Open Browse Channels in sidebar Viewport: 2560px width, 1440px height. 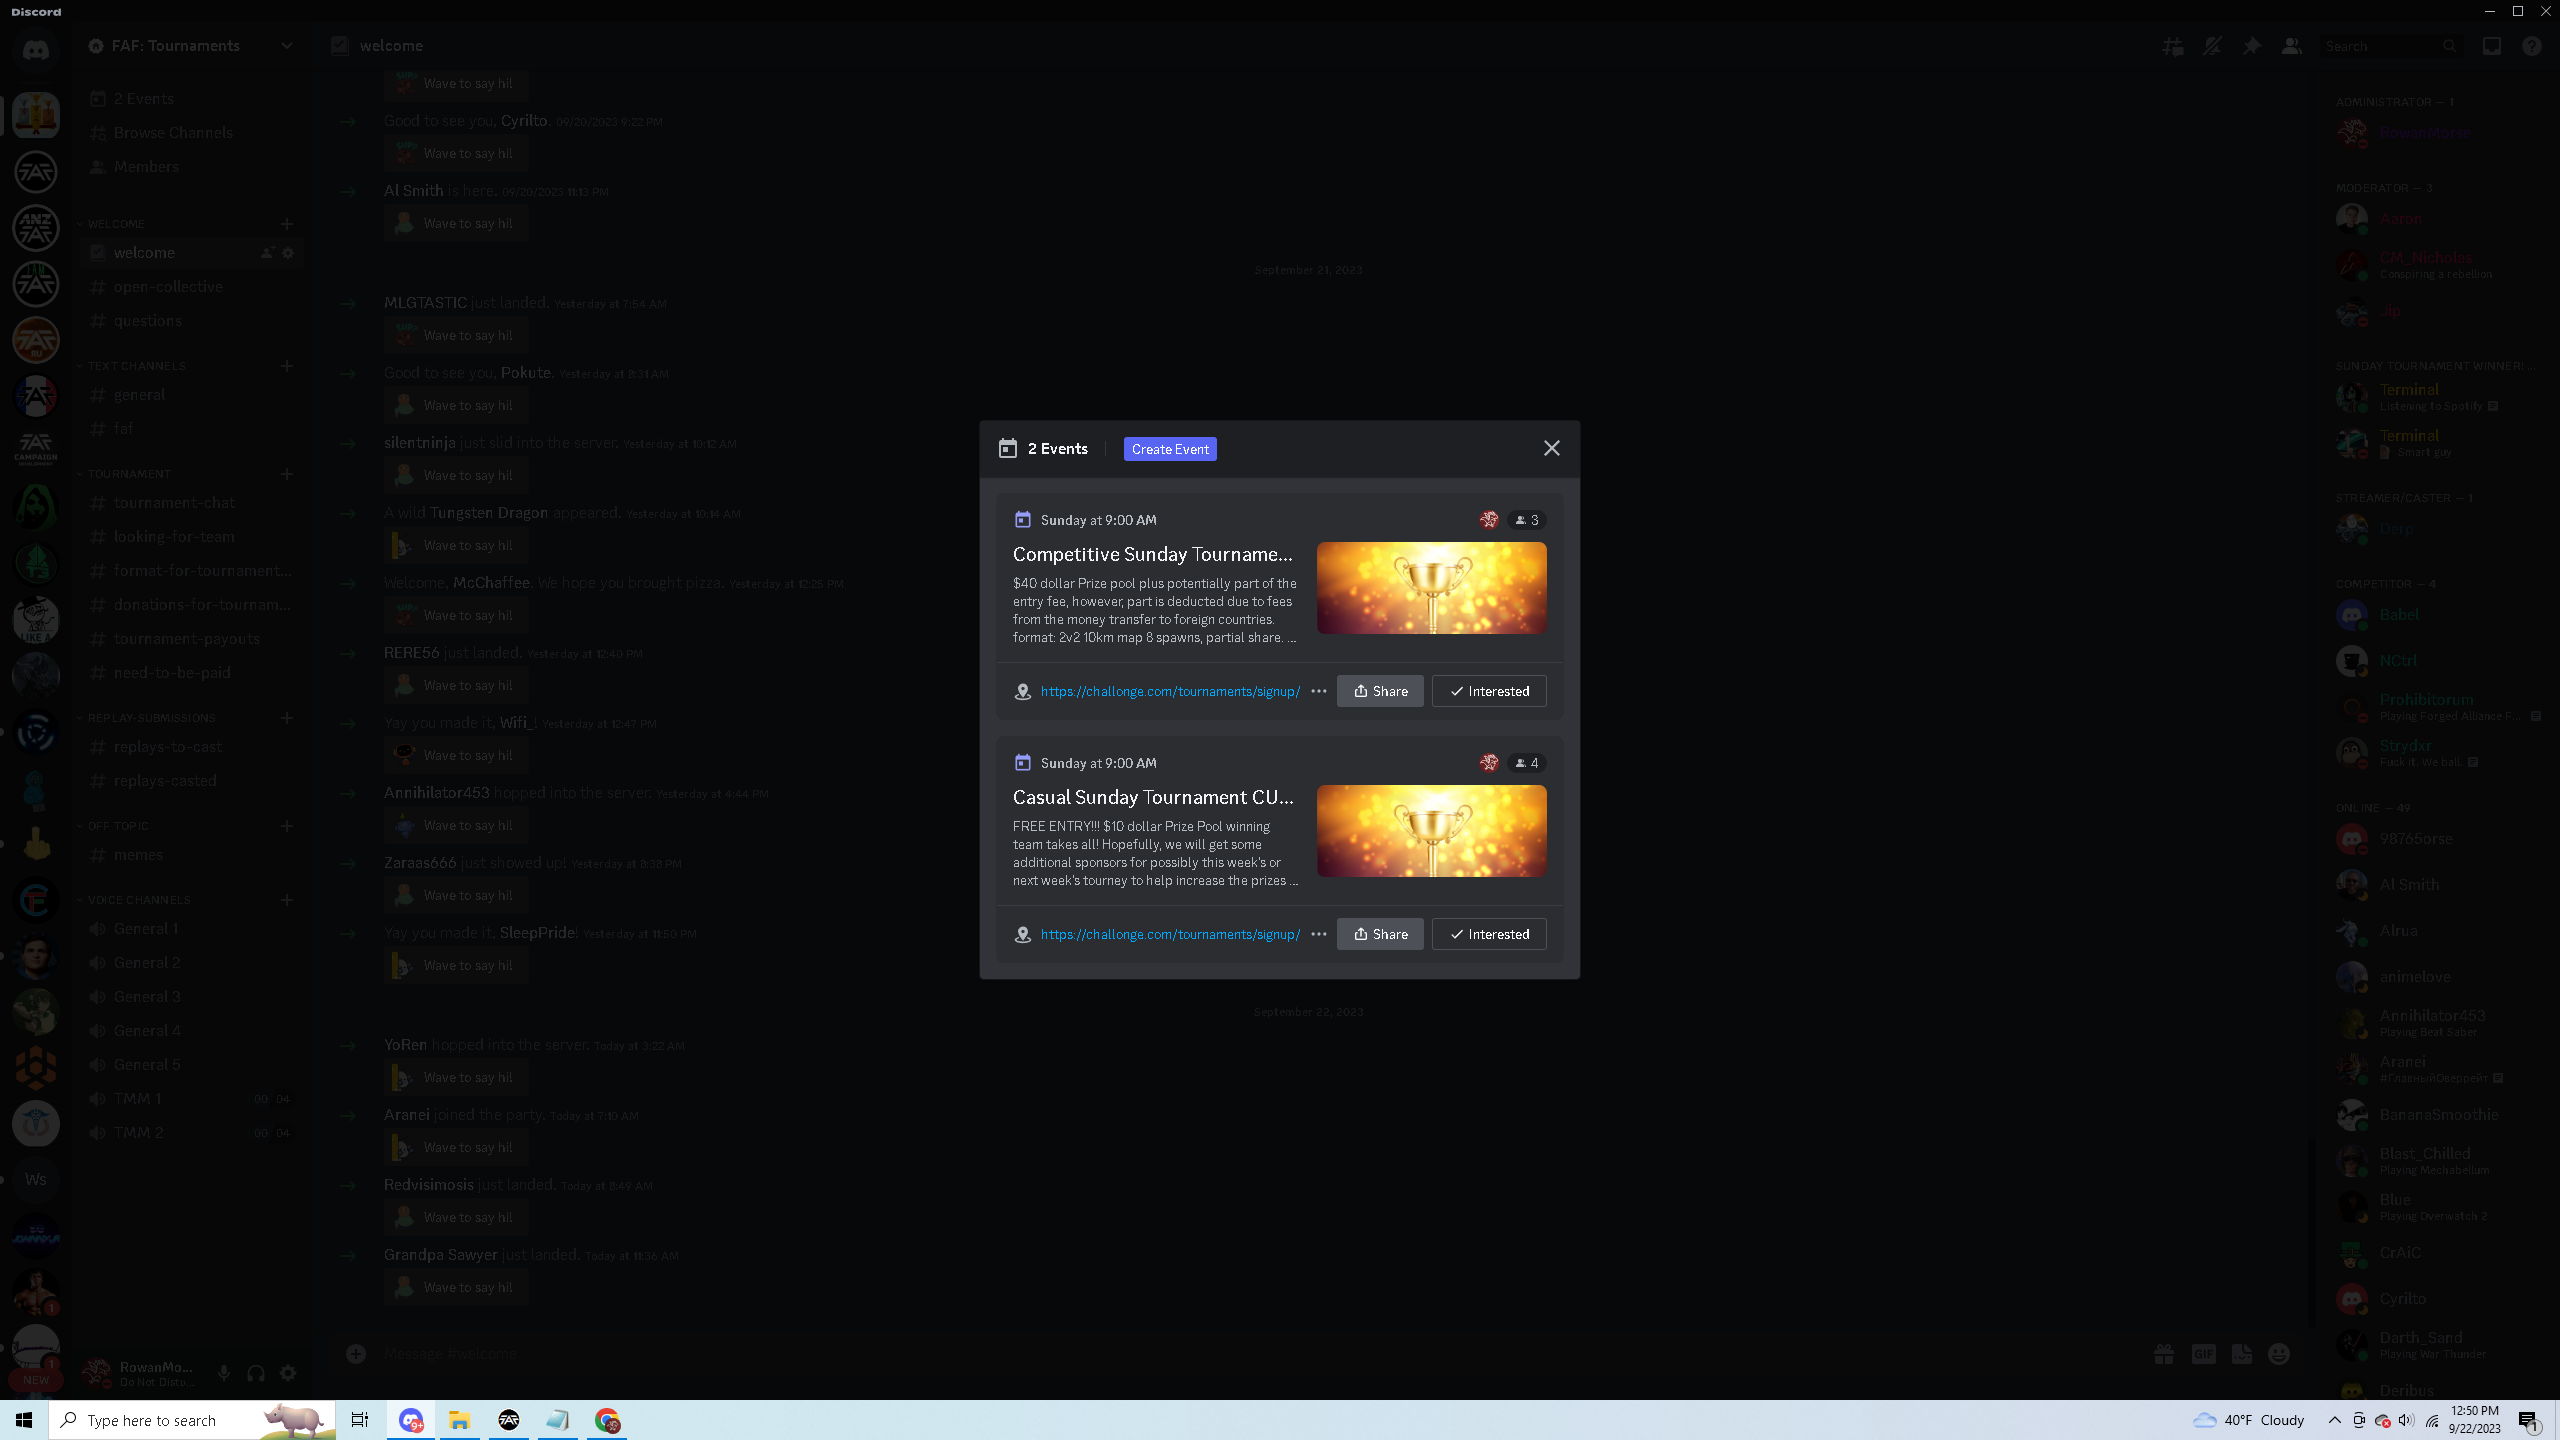click(x=190, y=133)
